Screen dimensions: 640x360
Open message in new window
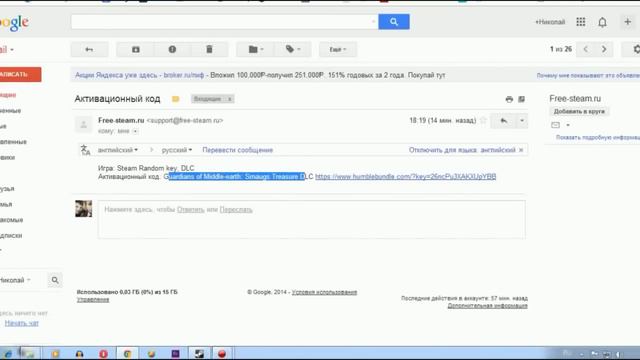pos(521,99)
